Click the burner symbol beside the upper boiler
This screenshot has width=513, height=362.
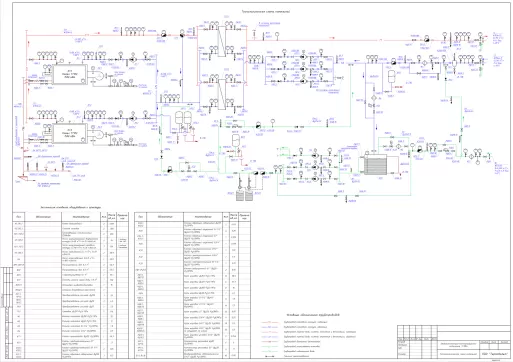click(x=99, y=75)
